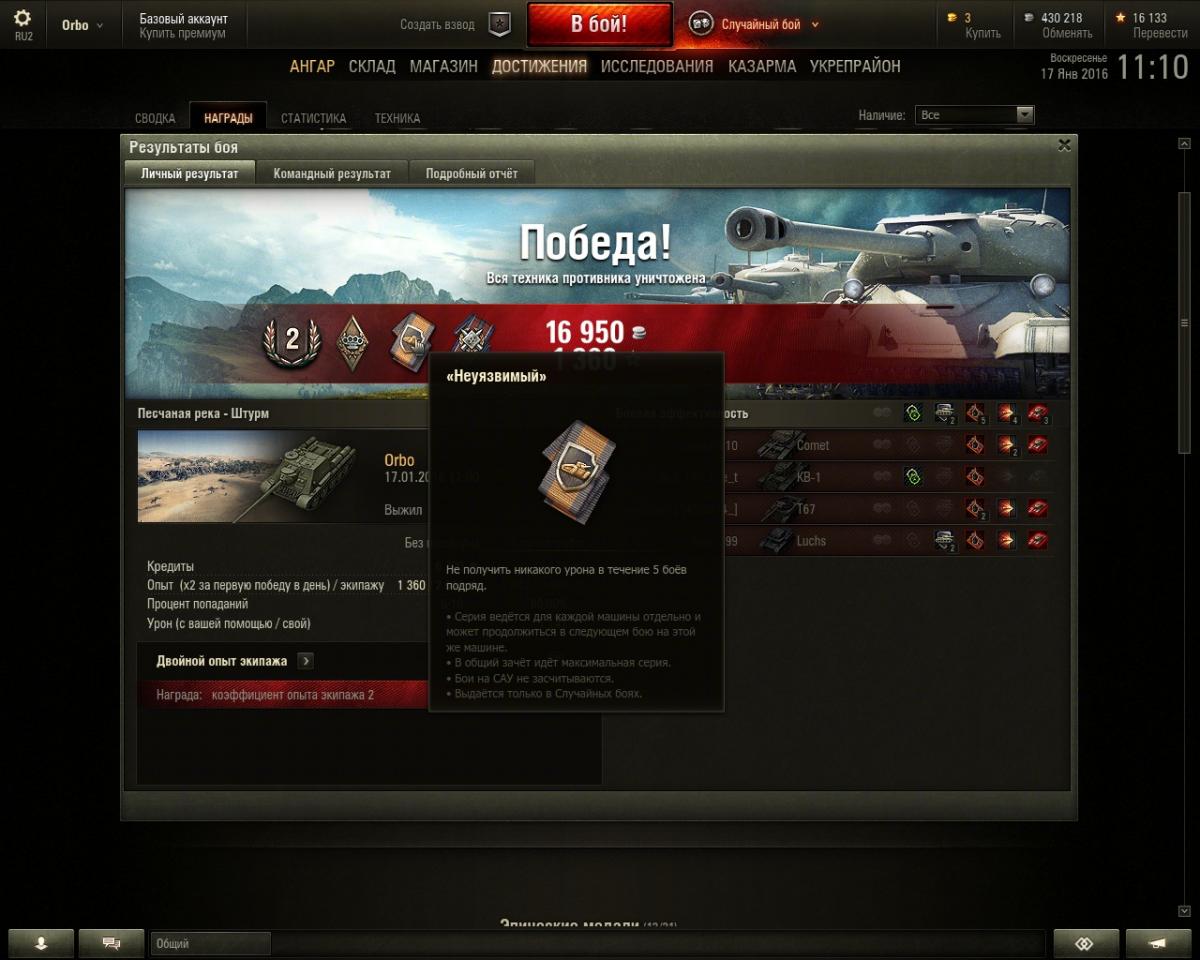This screenshot has height=960, width=1200.
Task: Click the green spotted icon for KB-1
Action: coord(911,477)
